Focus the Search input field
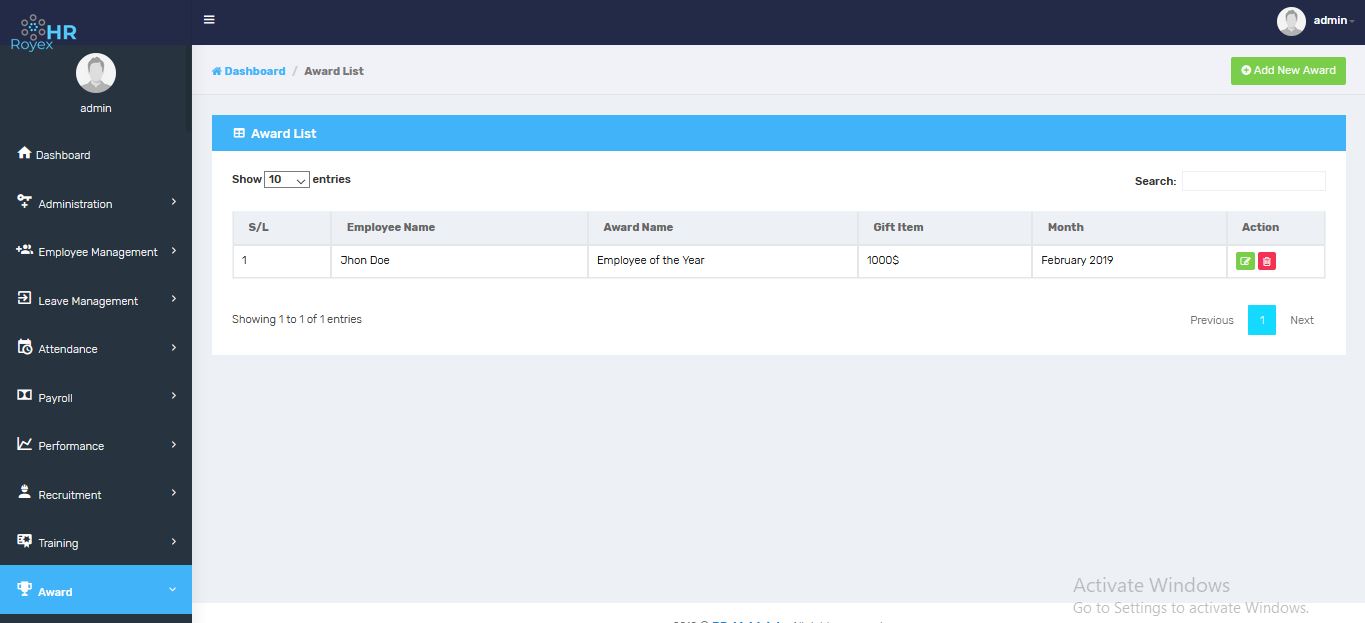Screen dimensions: 1365x623 (x=1253, y=181)
